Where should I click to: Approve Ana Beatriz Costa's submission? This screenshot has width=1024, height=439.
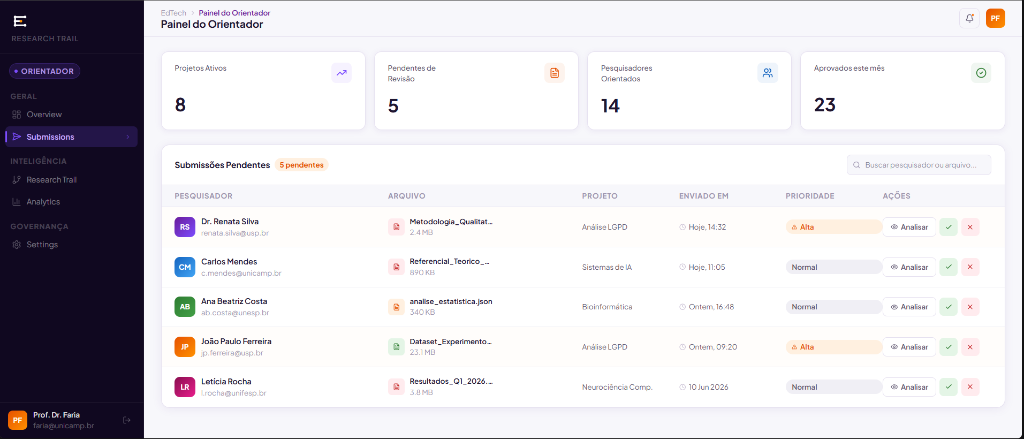948,307
